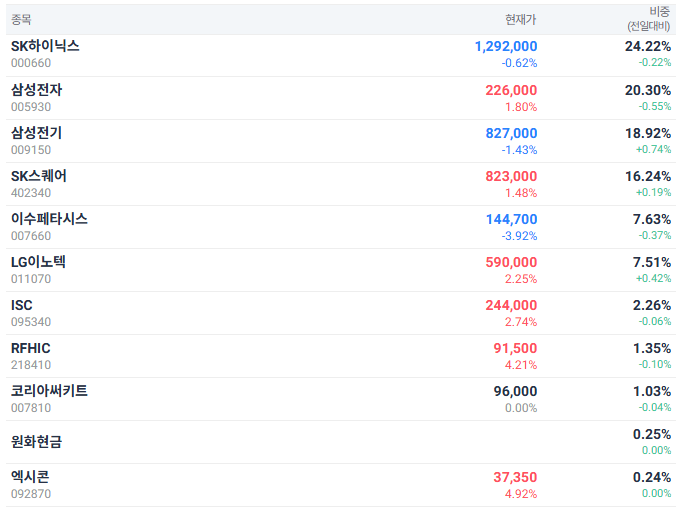Select stock code 009150
Image resolution: width=689 pixels, height=519 pixels.
point(31,150)
